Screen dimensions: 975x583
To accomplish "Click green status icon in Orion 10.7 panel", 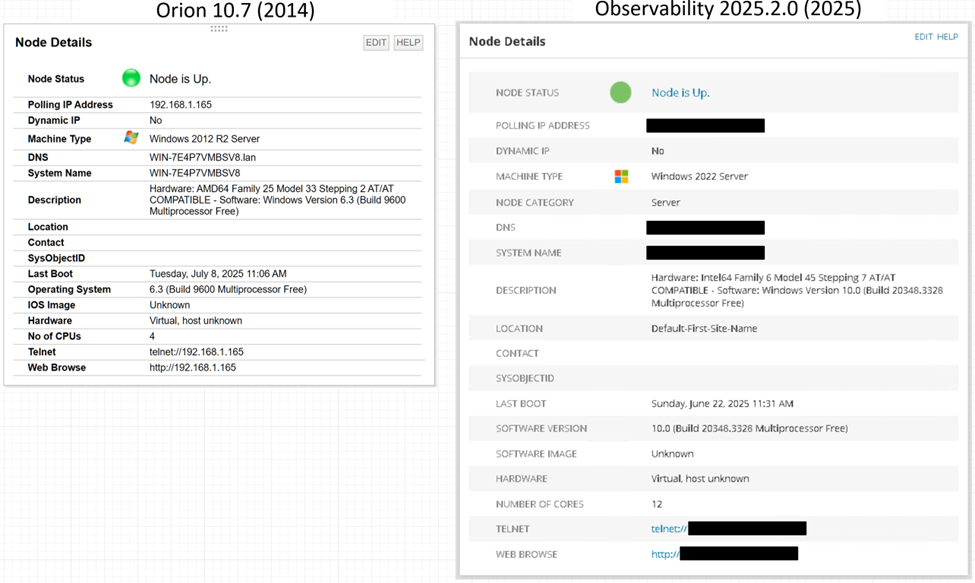I will click(131, 78).
